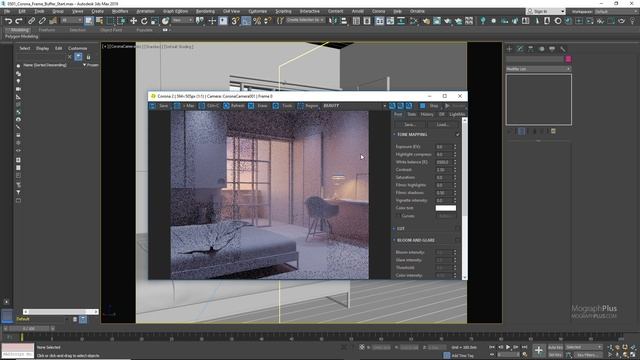Click the Exposure (EV) value field

(444, 147)
